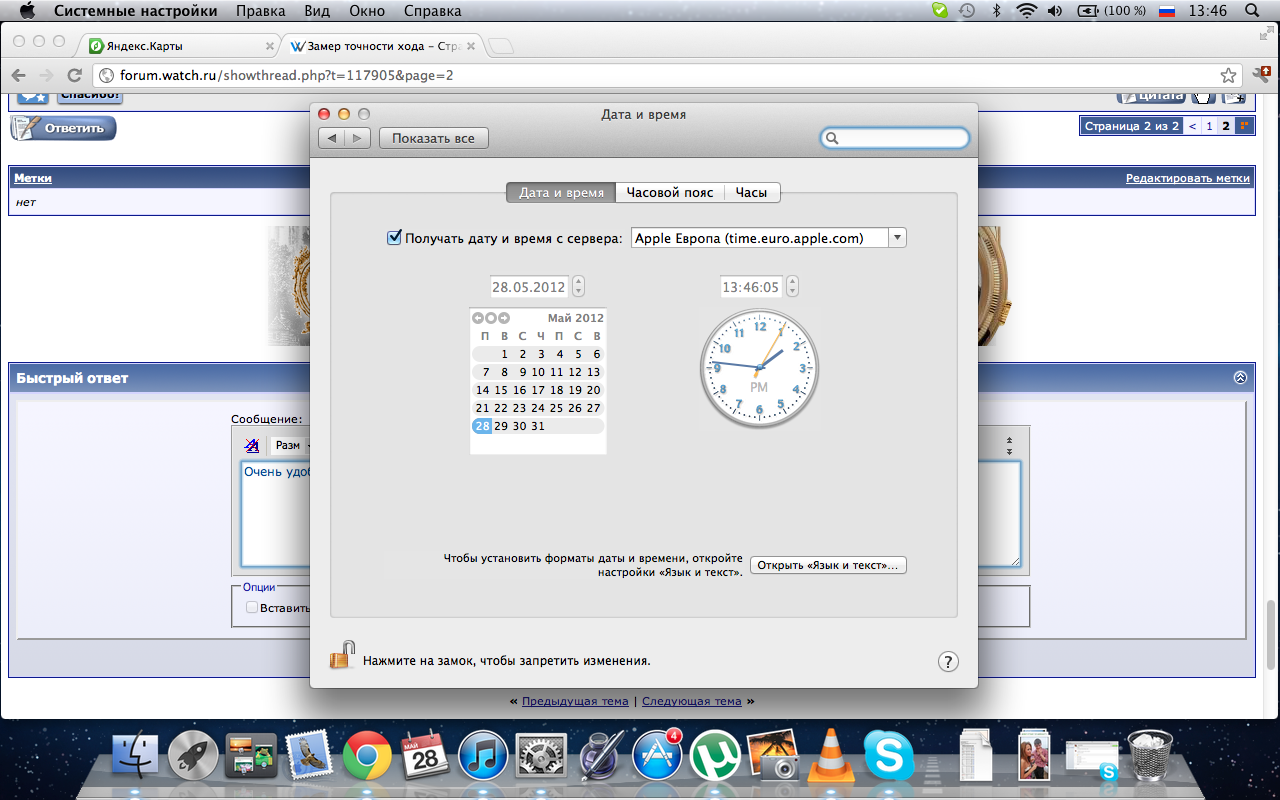The height and width of the screenshot is (800, 1280).
Task: Open the help question mark button
Action: tap(948, 661)
